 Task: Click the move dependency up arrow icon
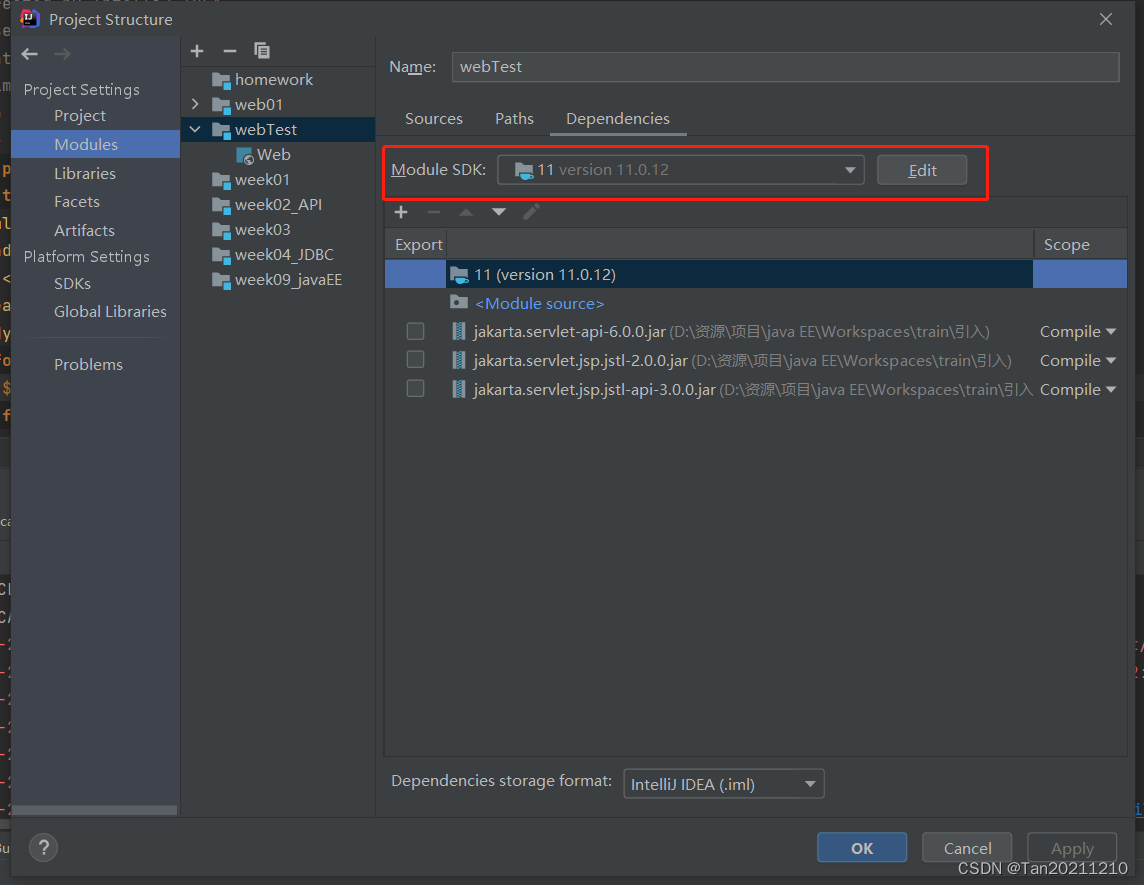tap(466, 212)
